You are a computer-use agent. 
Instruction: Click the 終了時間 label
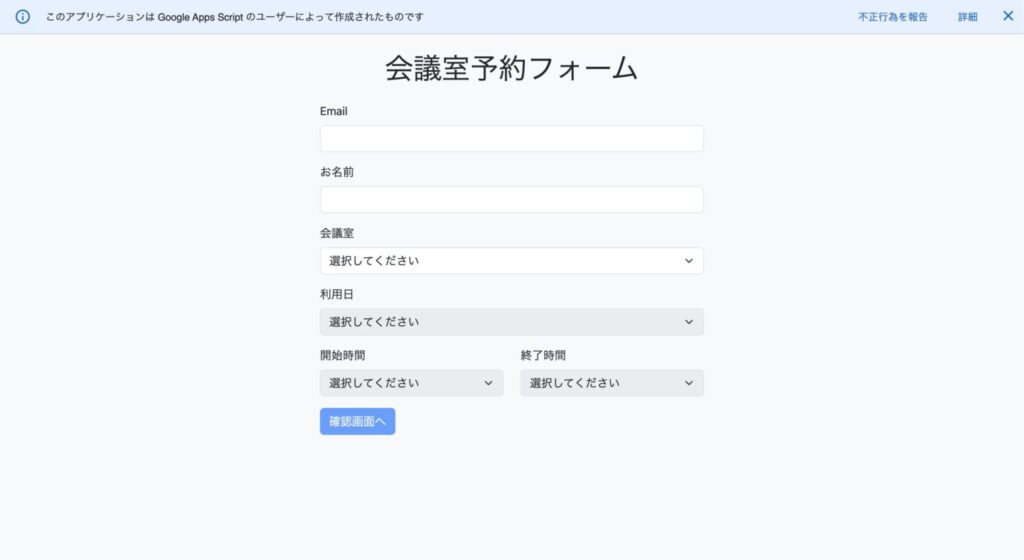pos(543,356)
